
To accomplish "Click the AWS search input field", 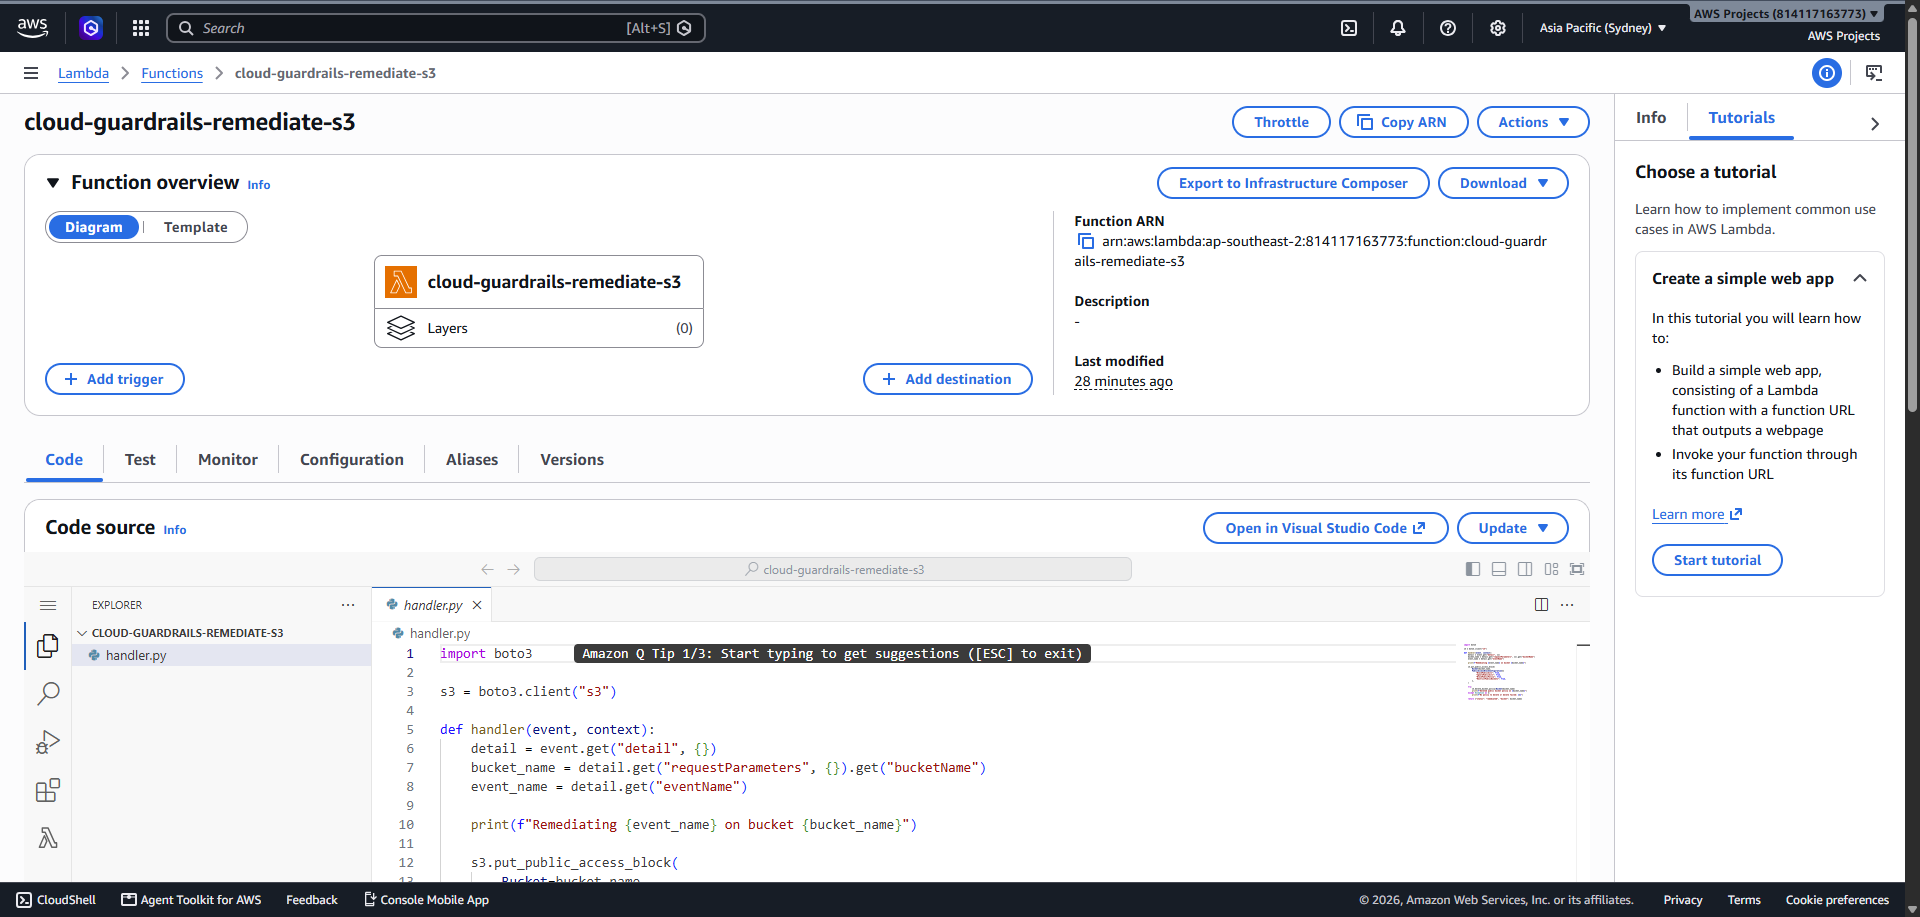I will tap(436, 28).
